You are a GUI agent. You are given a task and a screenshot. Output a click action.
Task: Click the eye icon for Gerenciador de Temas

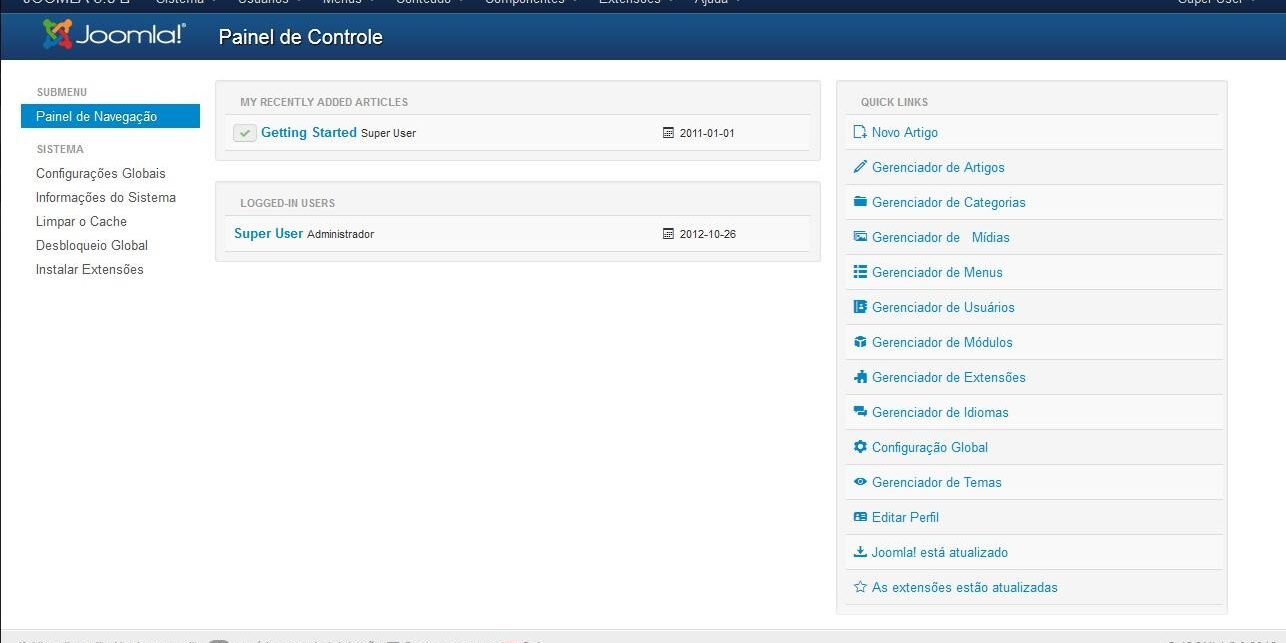pyautogui.click(x=860, y=482)
